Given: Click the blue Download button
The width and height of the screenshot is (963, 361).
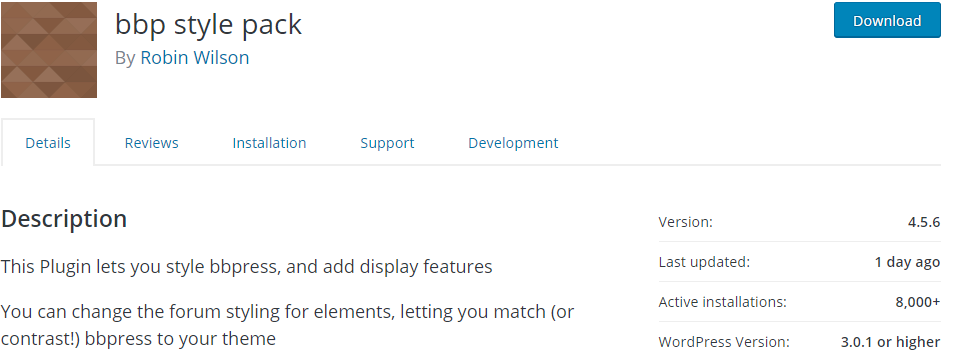Looking at the screenshot, I should pos(887,20).
